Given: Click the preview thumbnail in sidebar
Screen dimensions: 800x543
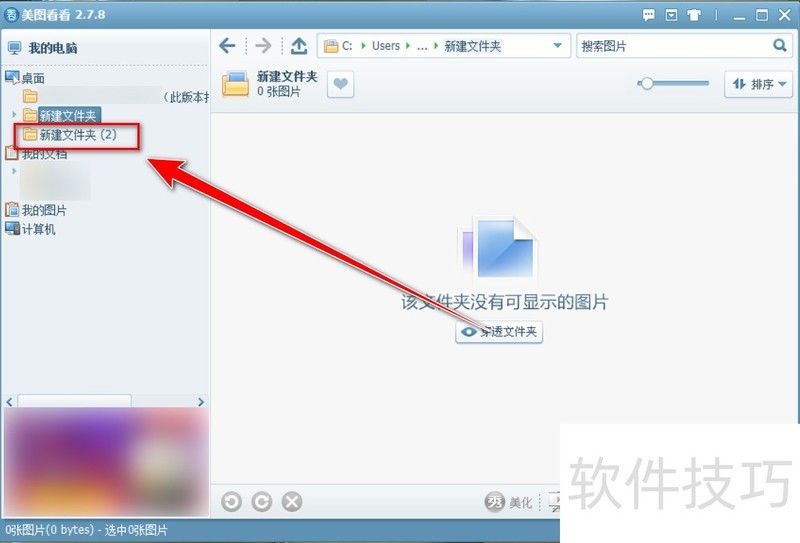Looking at the screenshot, I should 106,462.
